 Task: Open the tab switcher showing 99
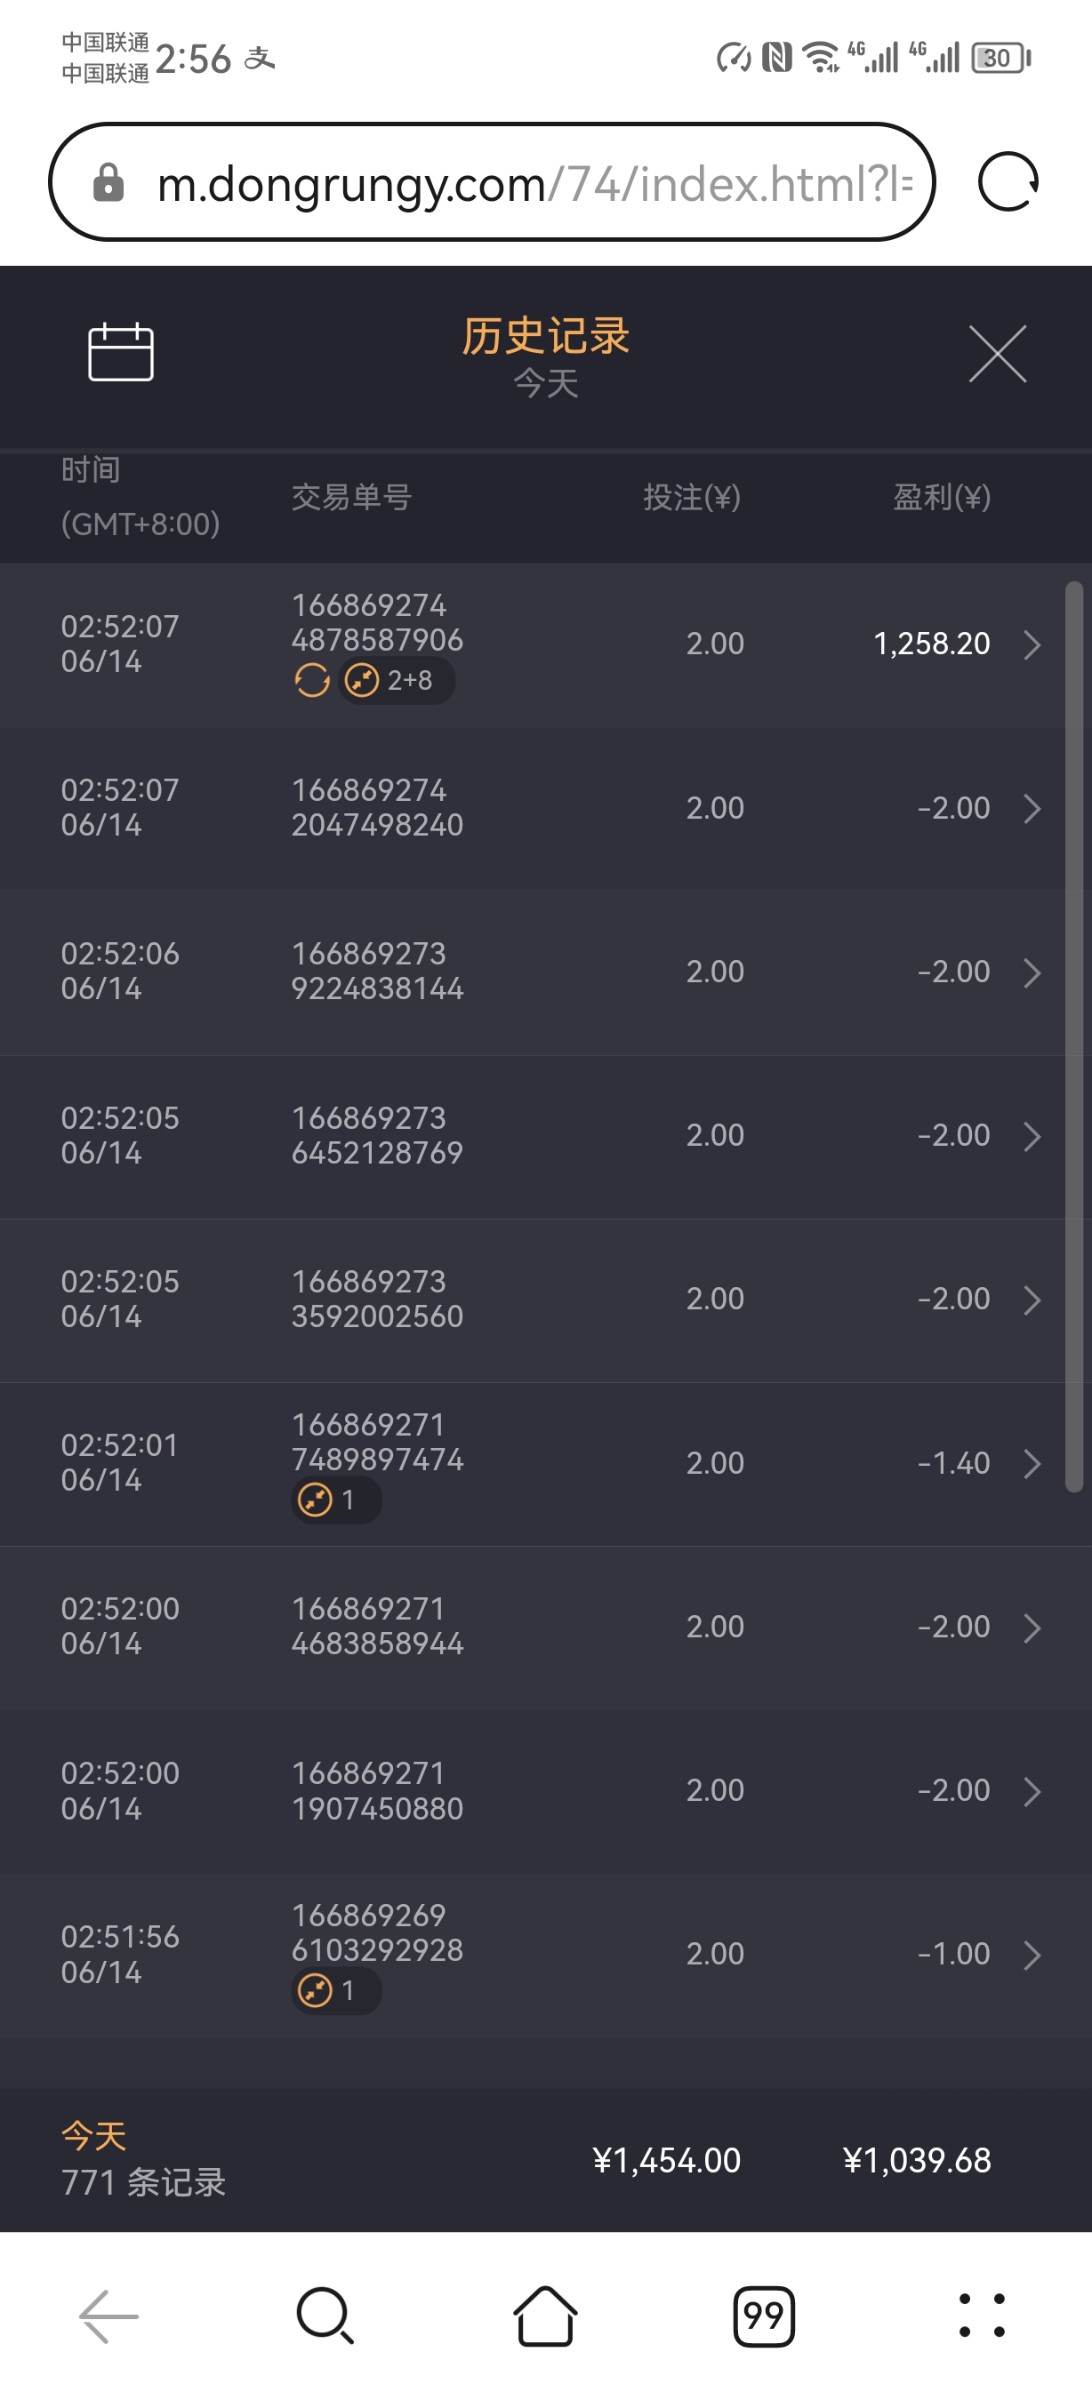tap(764, 2316)
